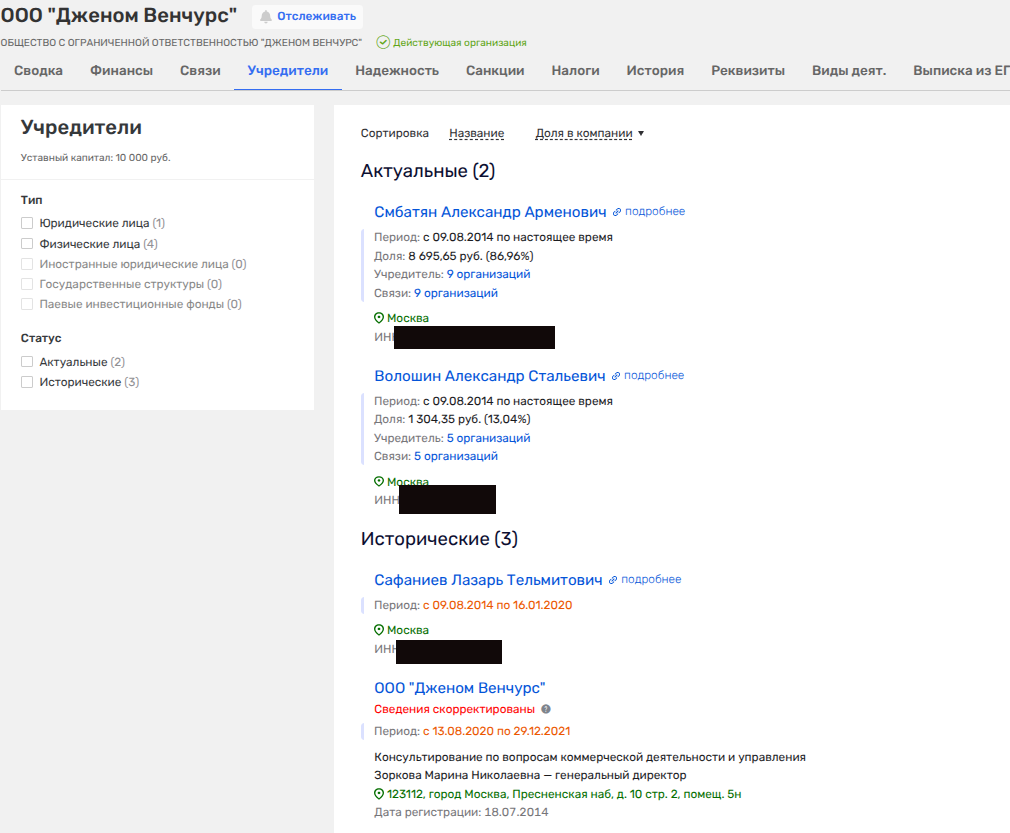Click link icon next to Сафаниев Лазарь Тельмитович
The height and width of the screenshot is (833, 1010).
click(613, 580)
